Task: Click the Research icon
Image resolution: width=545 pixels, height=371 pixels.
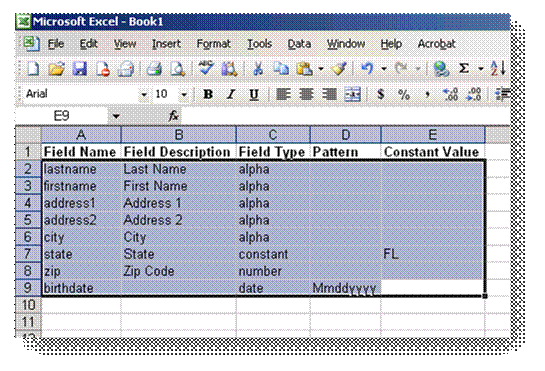Action: click(229, 68)
